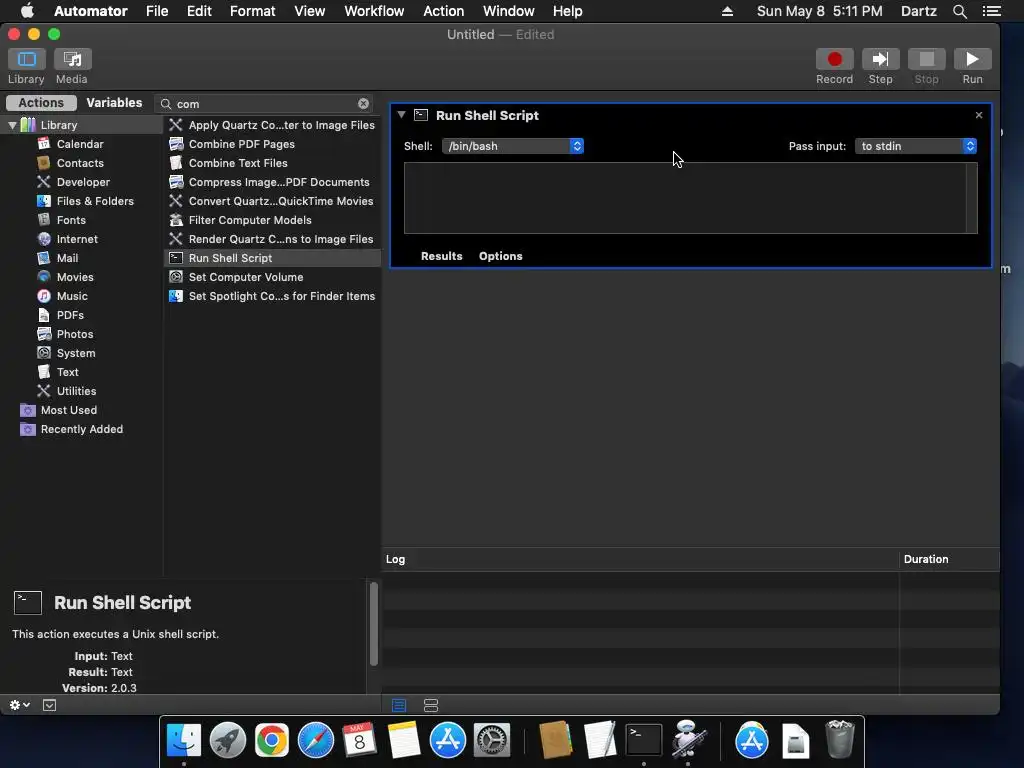Run the workflow with Run button
The image size is (1024, 768).
(x=972, y=59)
